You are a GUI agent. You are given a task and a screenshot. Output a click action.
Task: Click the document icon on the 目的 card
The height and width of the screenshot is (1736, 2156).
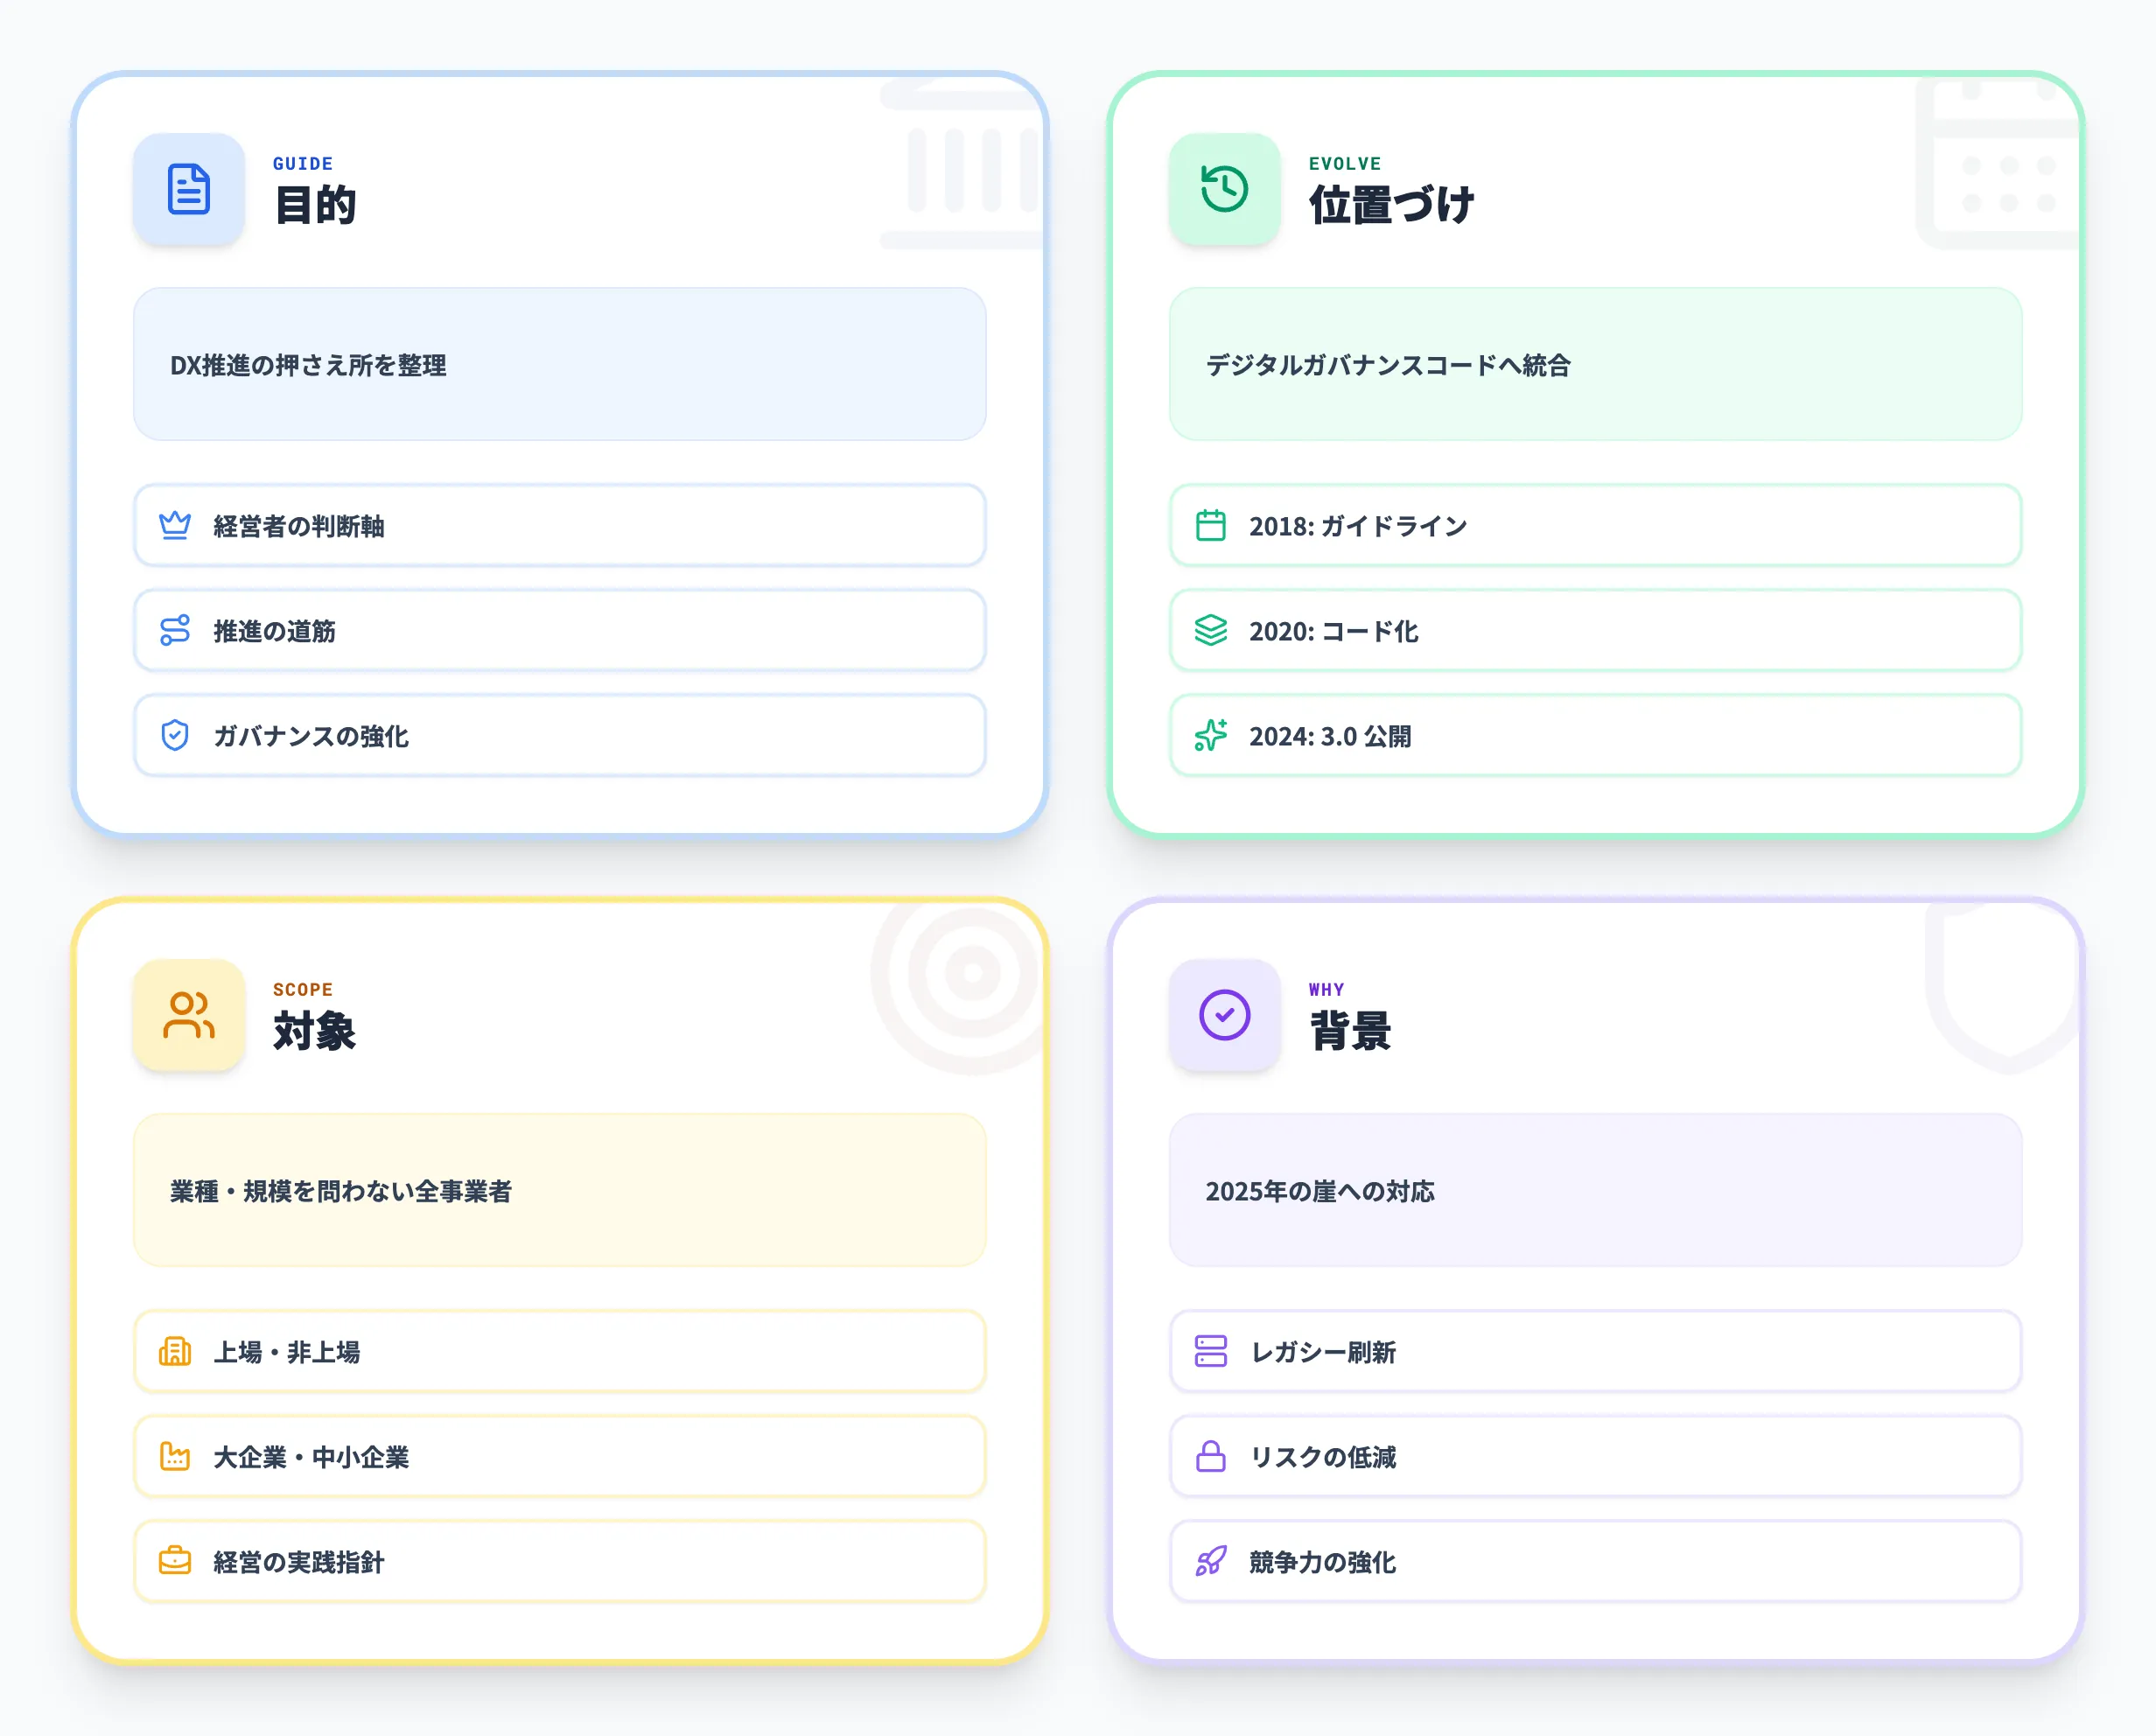189,190
